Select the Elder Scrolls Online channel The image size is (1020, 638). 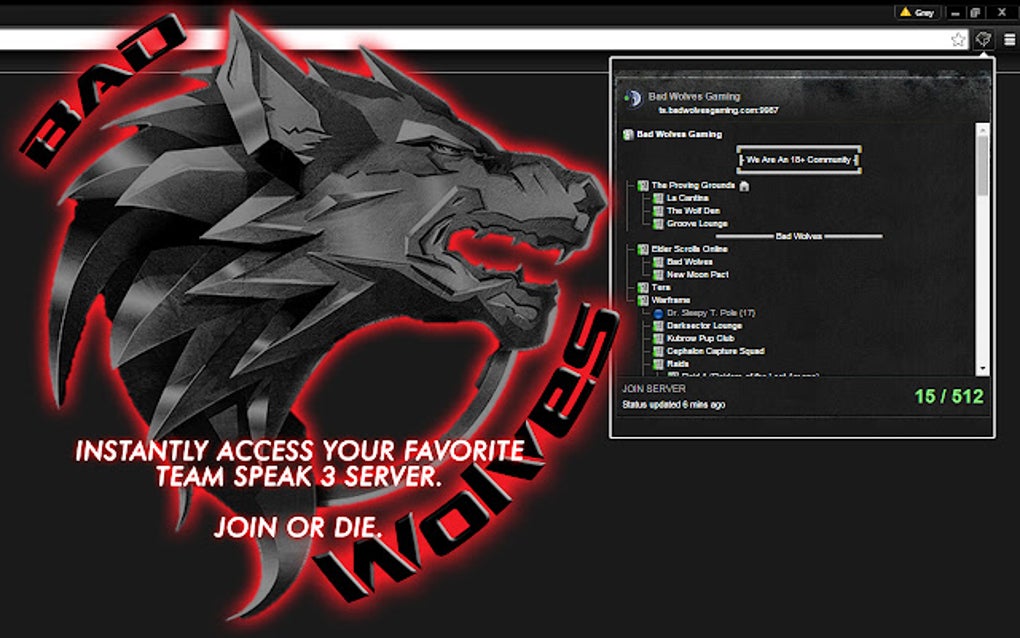click(690, 248)
